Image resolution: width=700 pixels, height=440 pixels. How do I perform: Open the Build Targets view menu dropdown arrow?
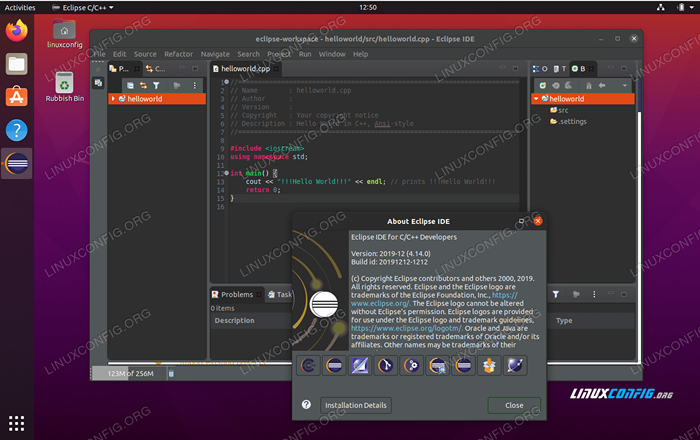coord(625,85)
